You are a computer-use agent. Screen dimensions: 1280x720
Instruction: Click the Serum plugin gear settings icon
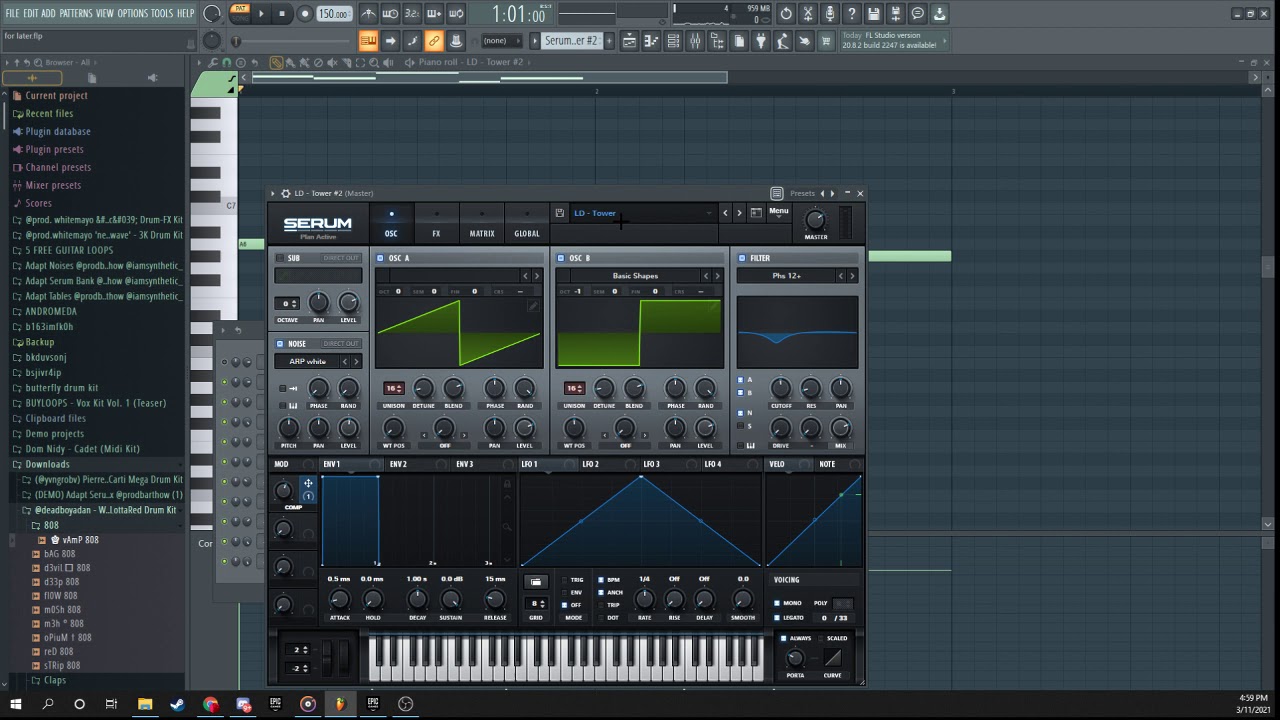(286, 193)
